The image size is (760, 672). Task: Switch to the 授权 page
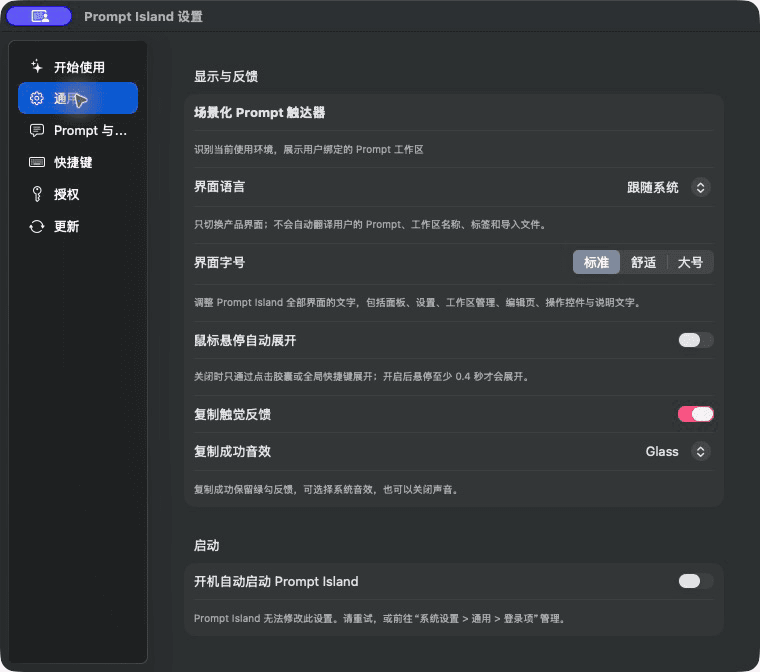pos(78,194)
